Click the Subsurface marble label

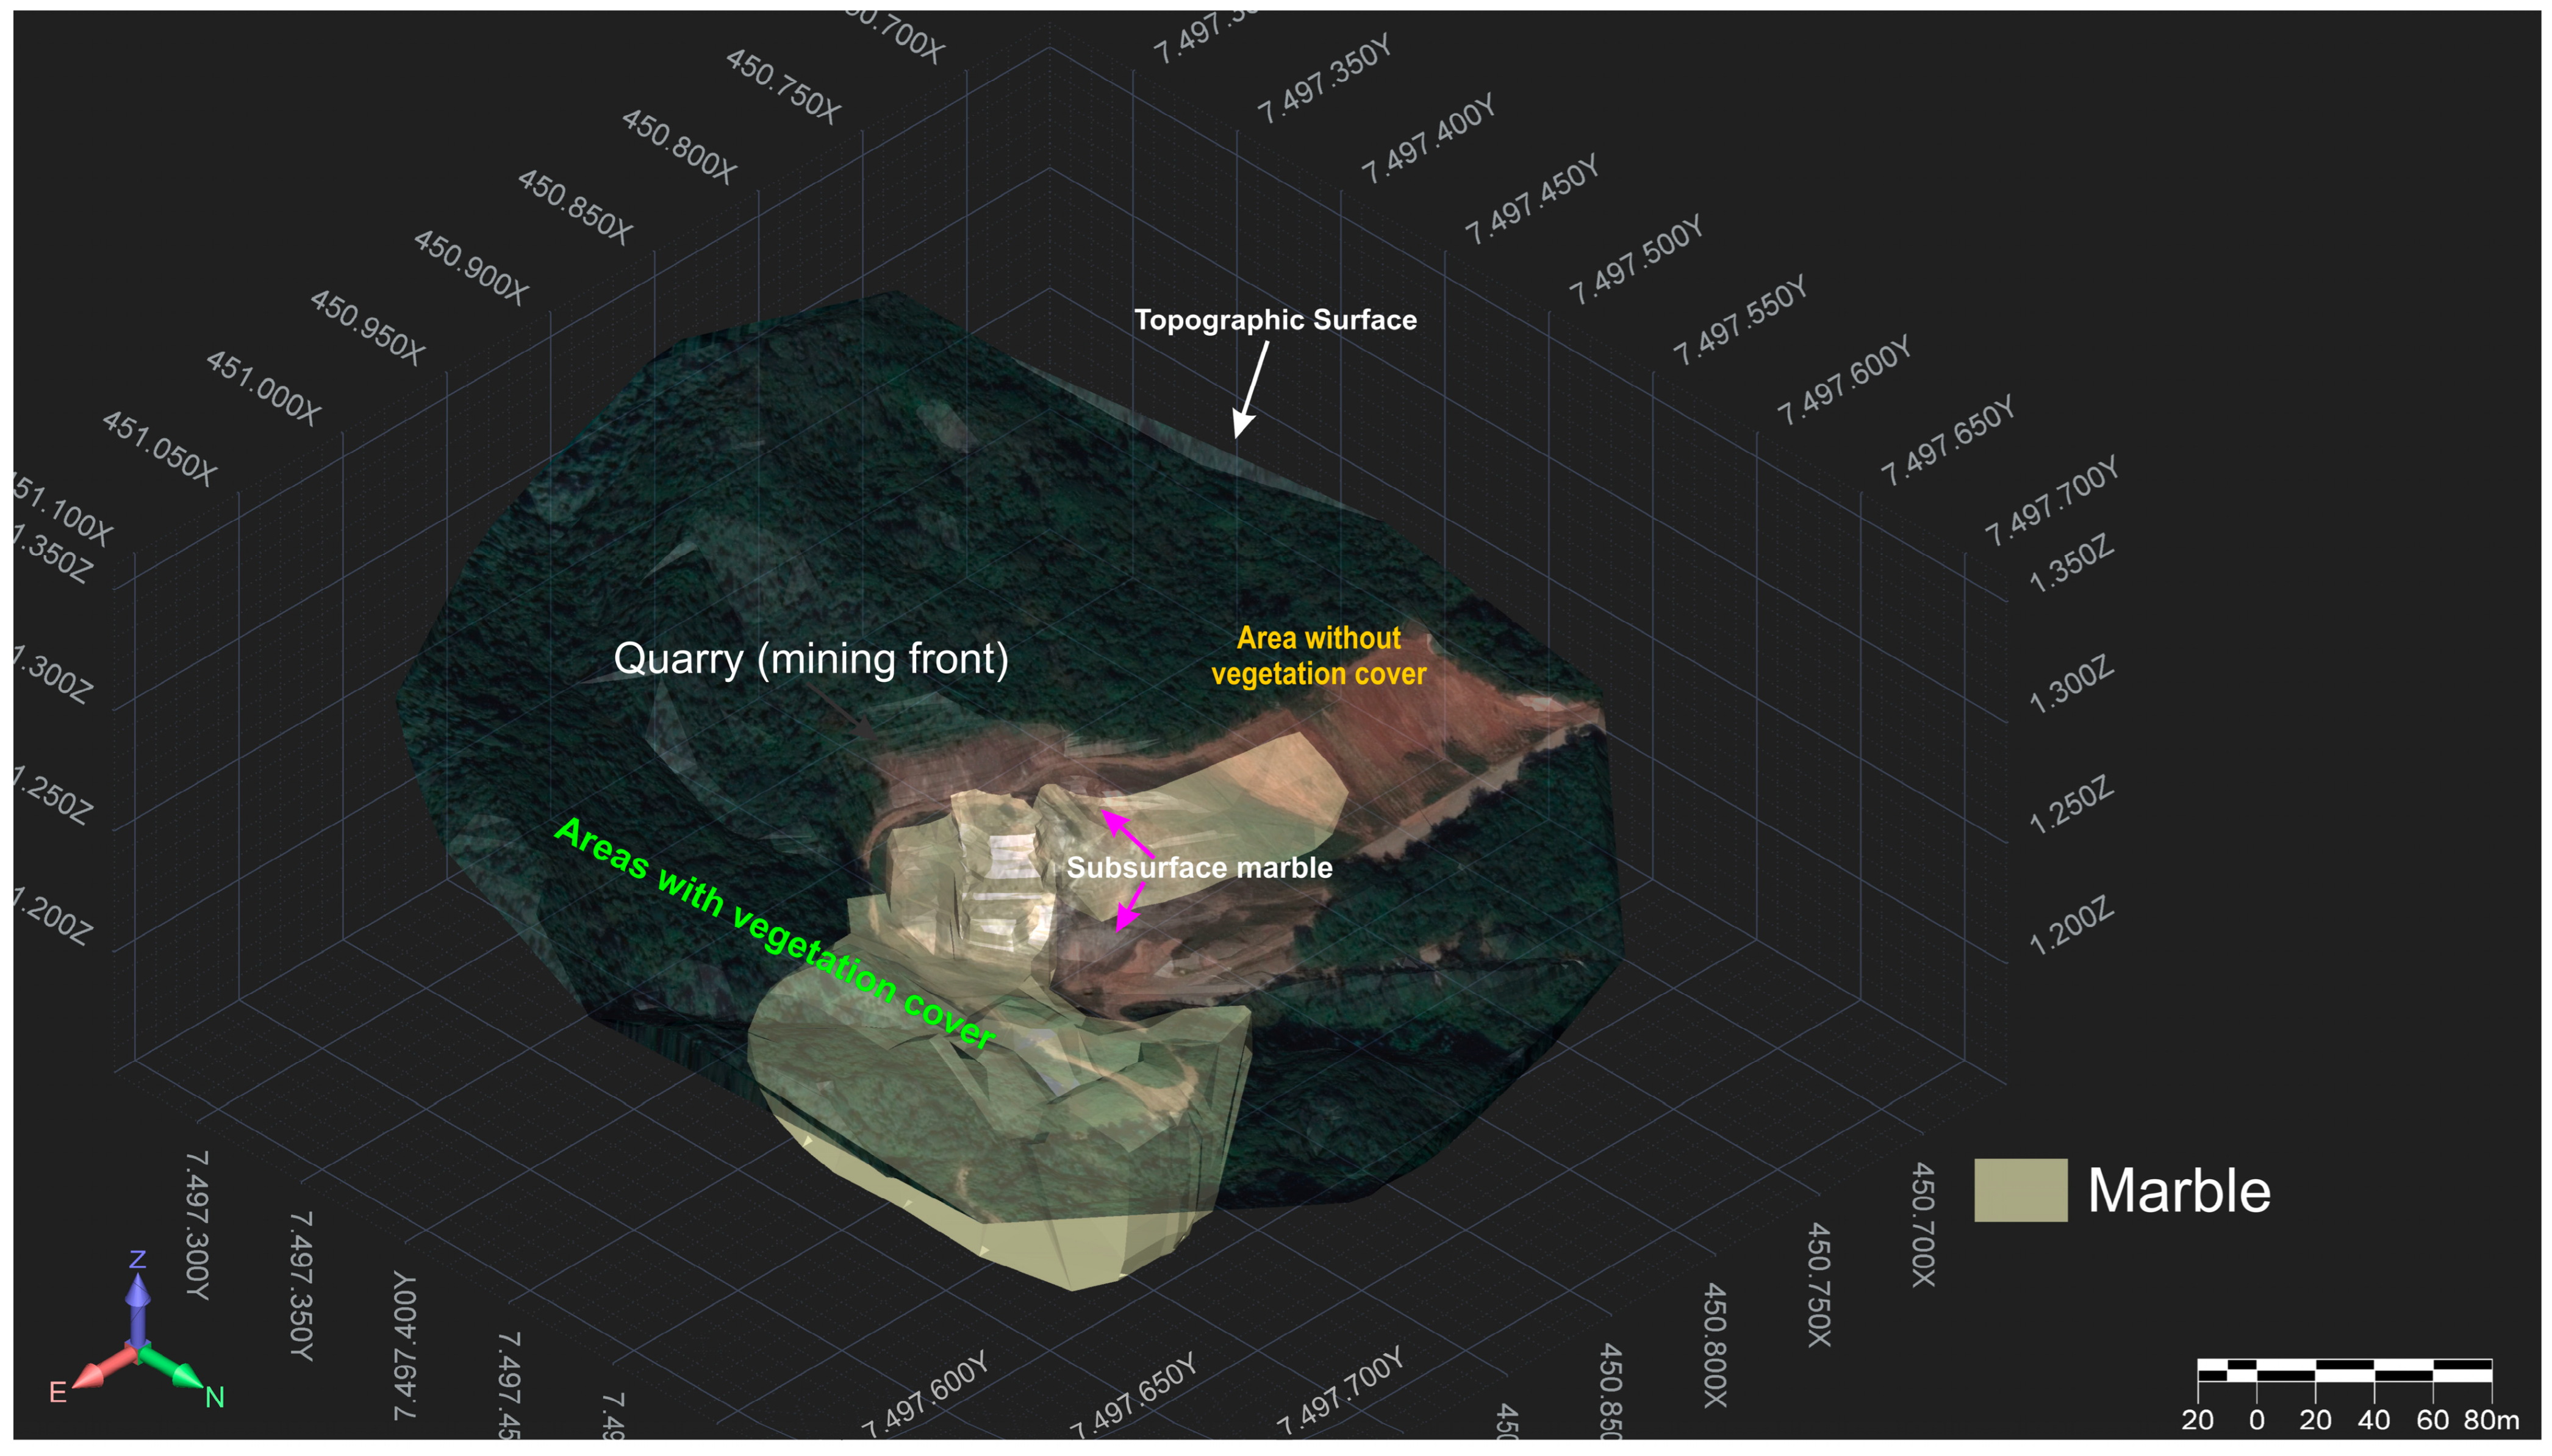coord(1199,867)
